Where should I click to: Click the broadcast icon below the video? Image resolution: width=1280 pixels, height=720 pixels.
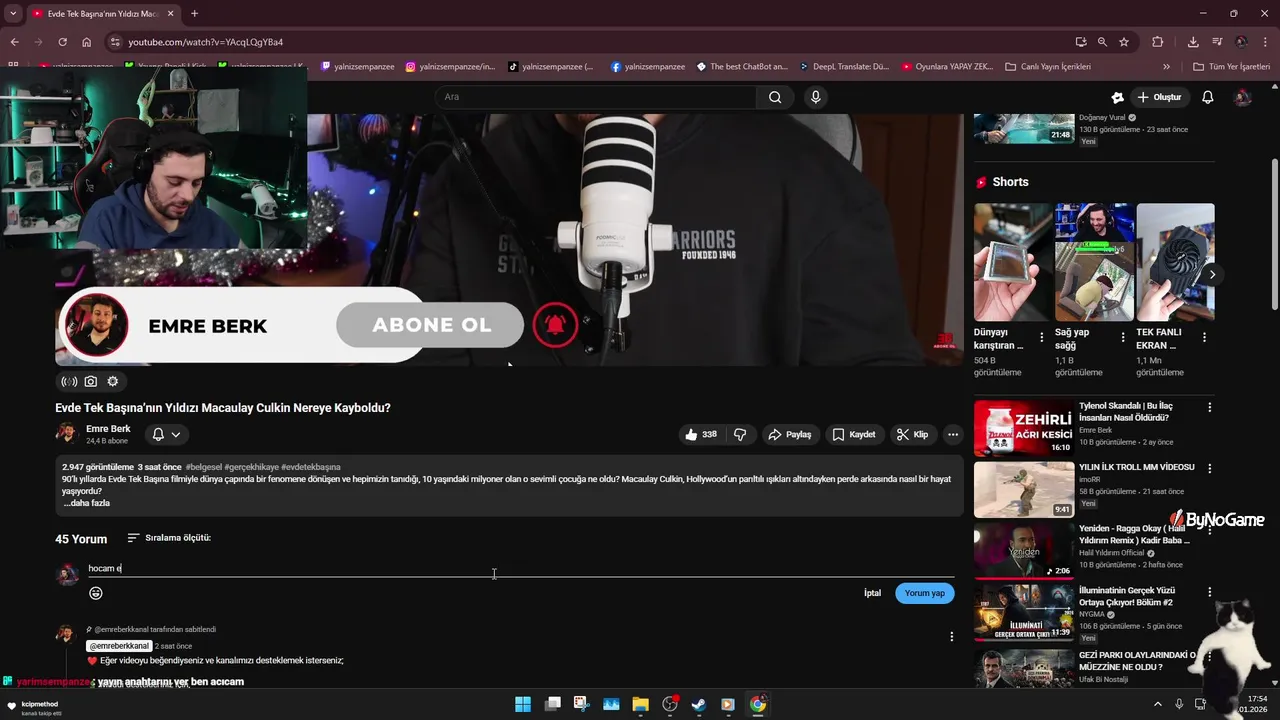pos(69,381)
